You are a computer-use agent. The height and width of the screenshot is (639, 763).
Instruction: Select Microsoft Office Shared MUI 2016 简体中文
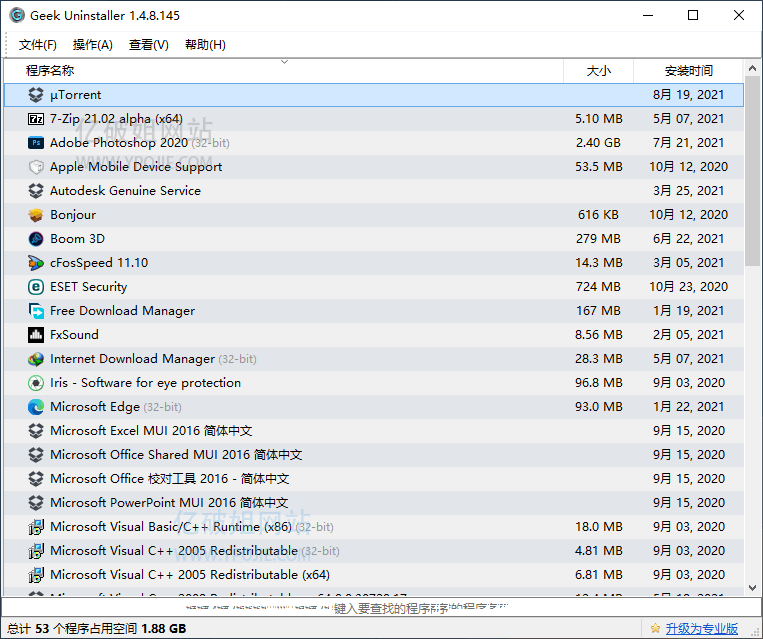point(176,455)
